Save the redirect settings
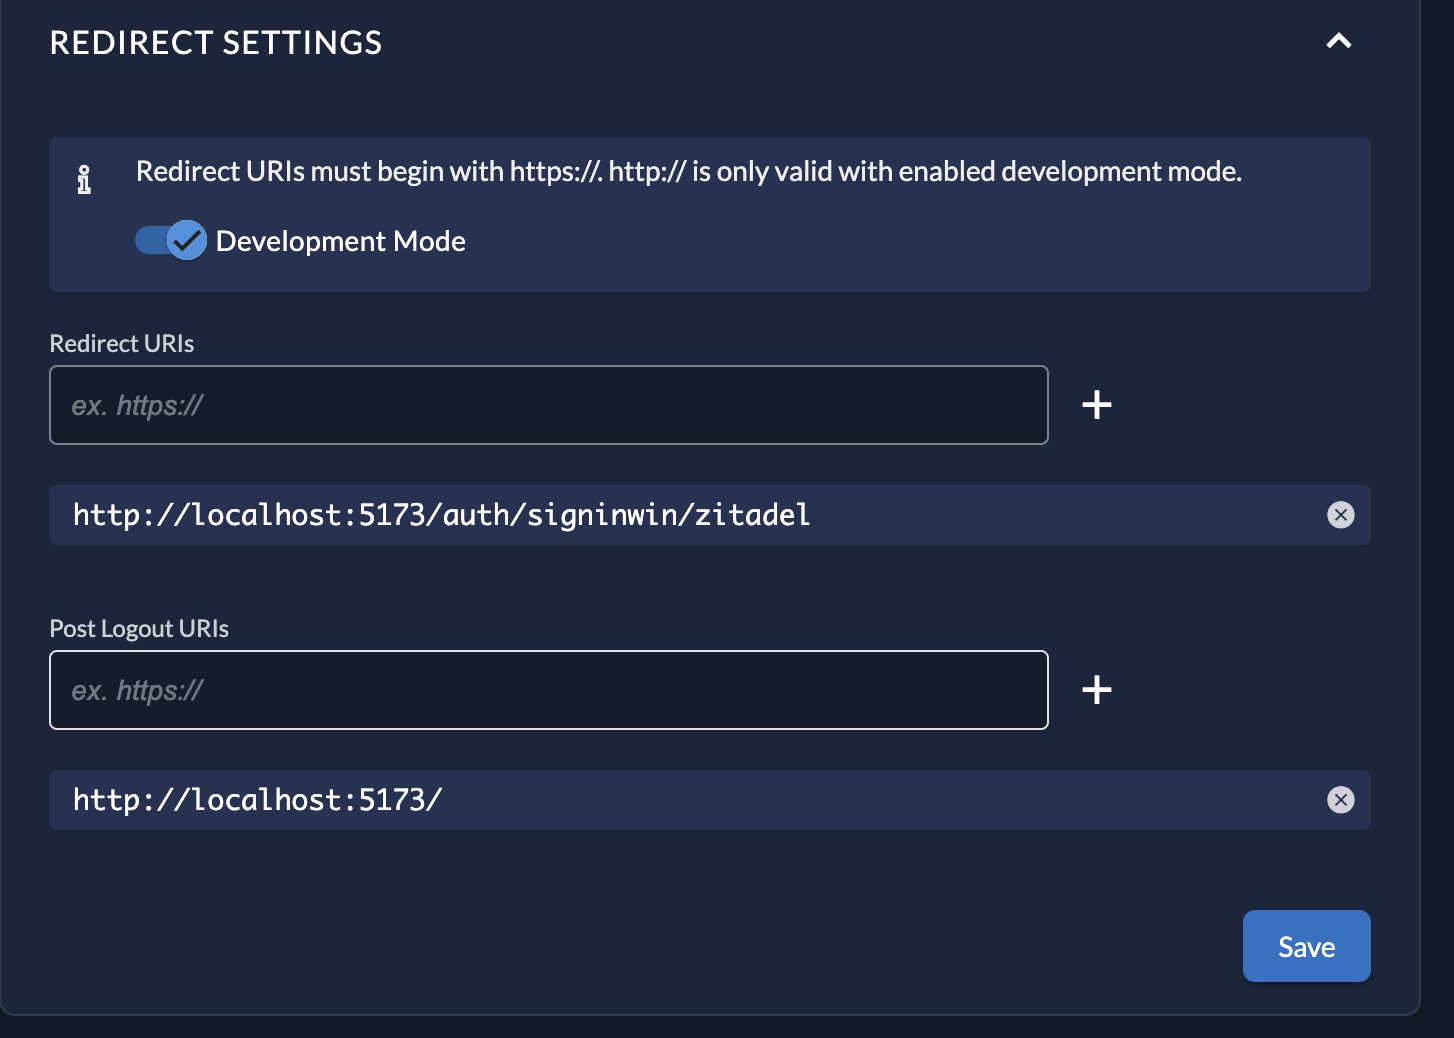 click(x=1306, y=946)
